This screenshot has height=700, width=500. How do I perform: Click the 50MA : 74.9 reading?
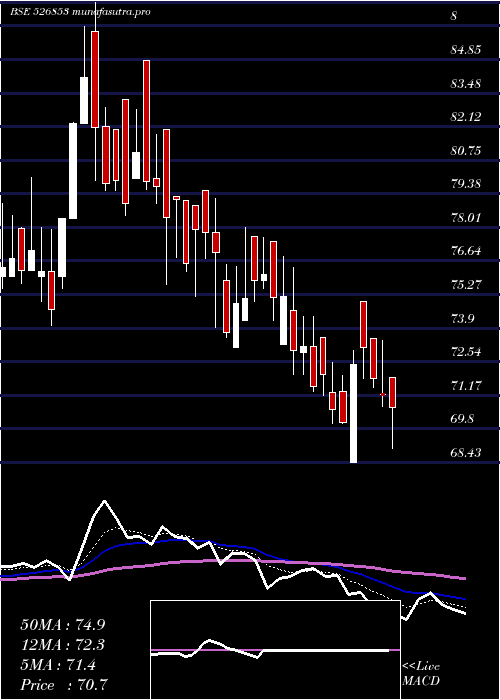[63, 625]
